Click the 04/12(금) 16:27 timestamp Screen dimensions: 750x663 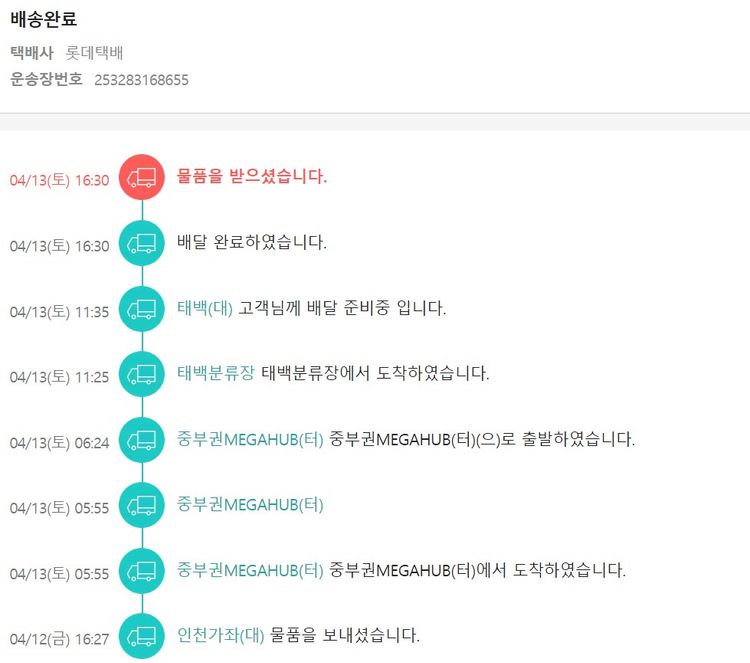[x=59, y=638]
